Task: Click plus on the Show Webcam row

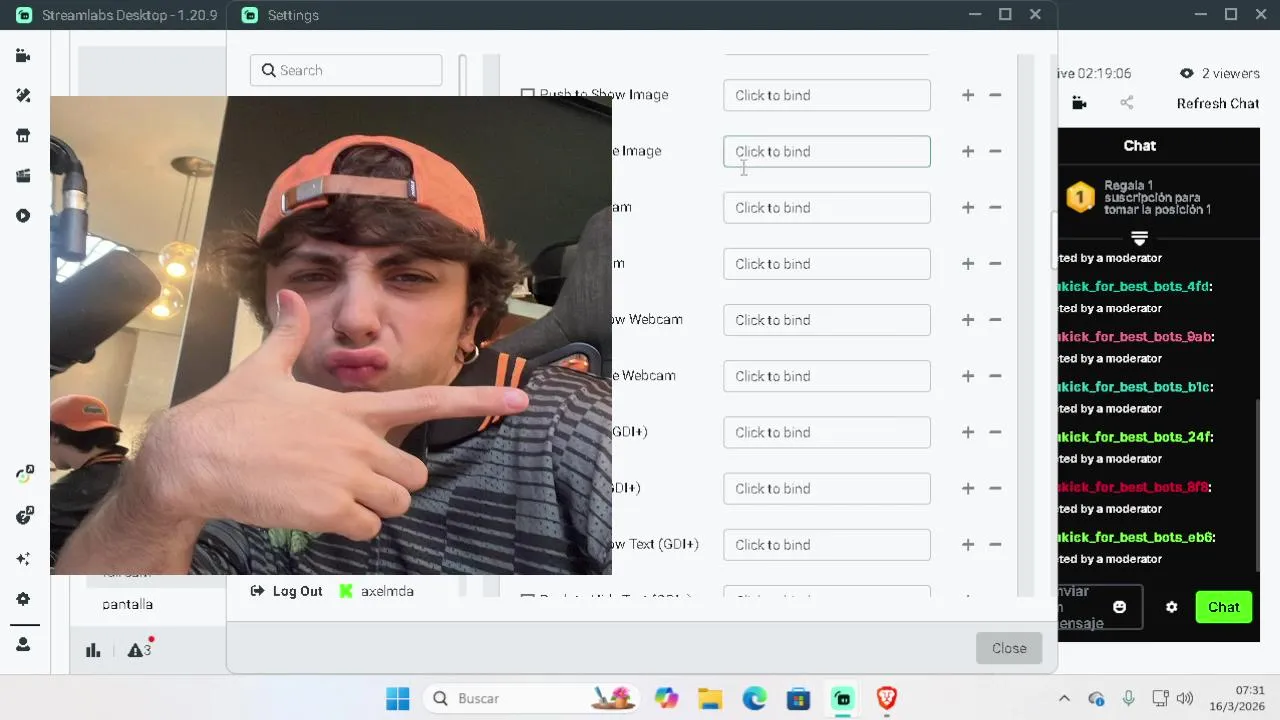Action: (967, 320)
